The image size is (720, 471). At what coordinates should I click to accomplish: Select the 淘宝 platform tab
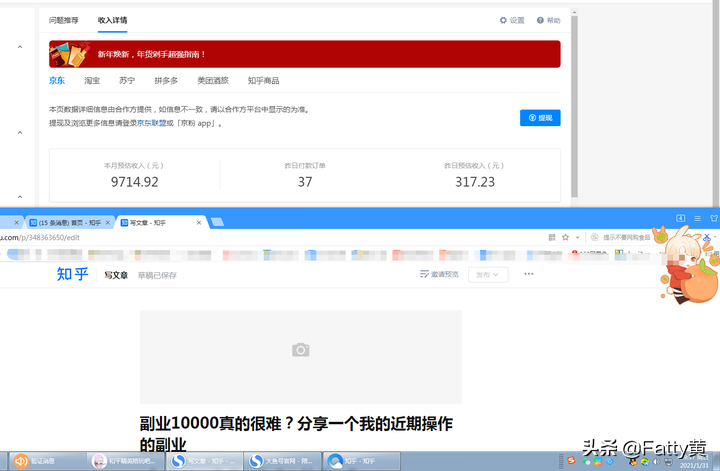tap(92, 80)
